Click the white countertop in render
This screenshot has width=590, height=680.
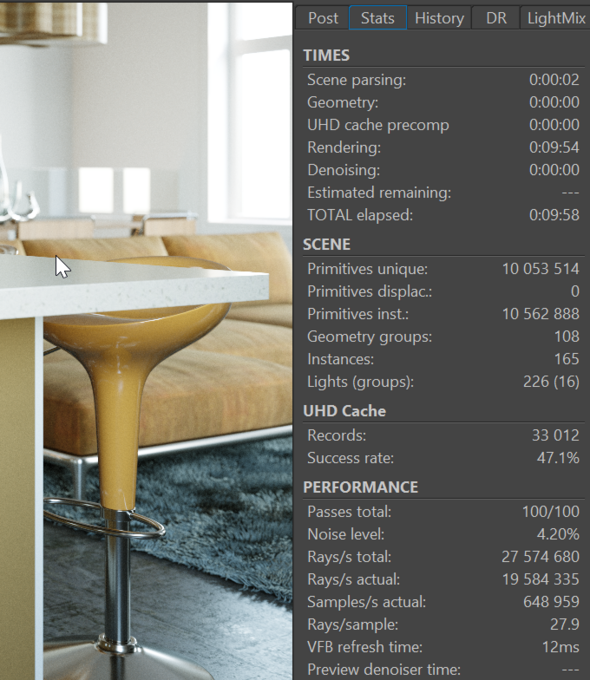click(130, 284)
